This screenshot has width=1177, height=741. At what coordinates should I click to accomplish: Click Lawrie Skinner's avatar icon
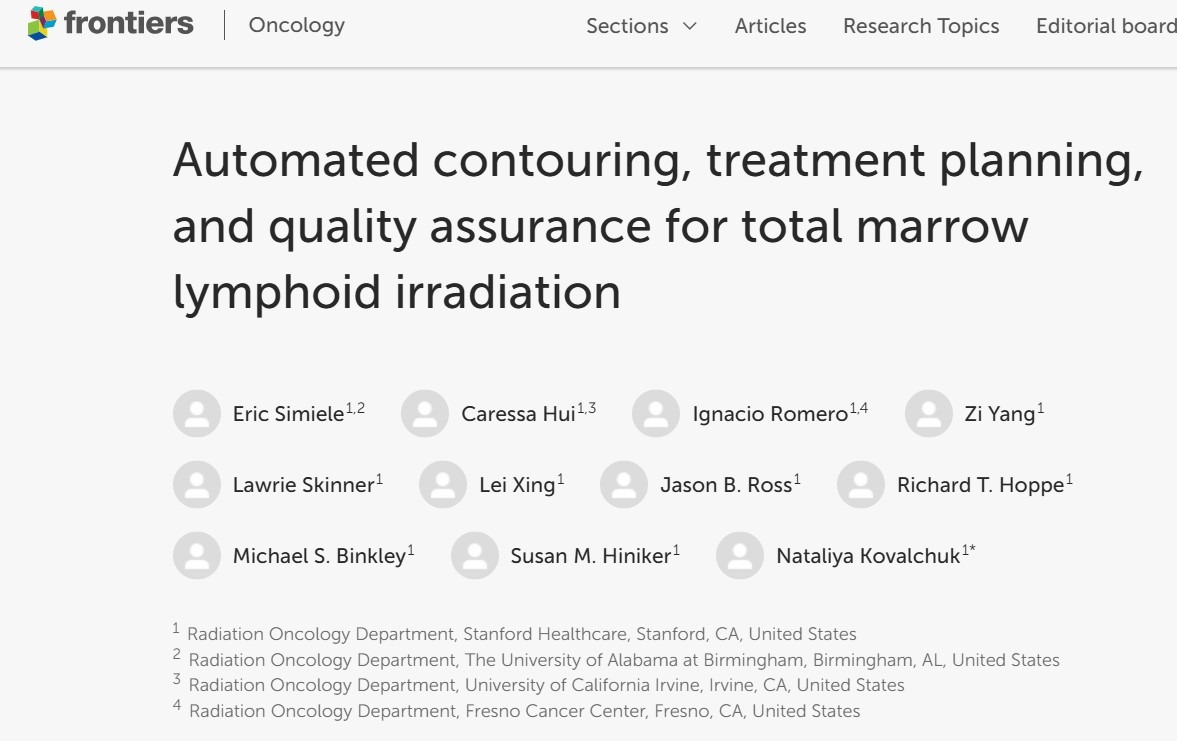(197, 484)
